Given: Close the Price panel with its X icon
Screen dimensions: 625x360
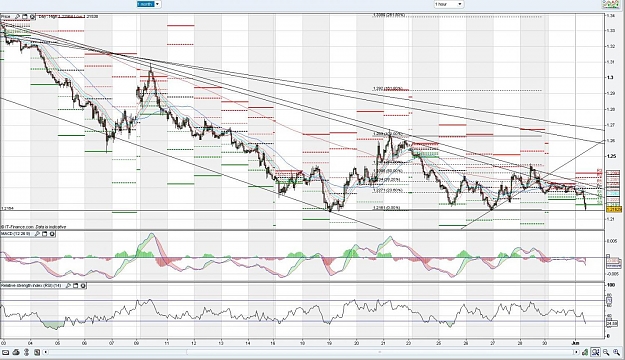Looking at the screenshot, I should click(x=32, y=17).
